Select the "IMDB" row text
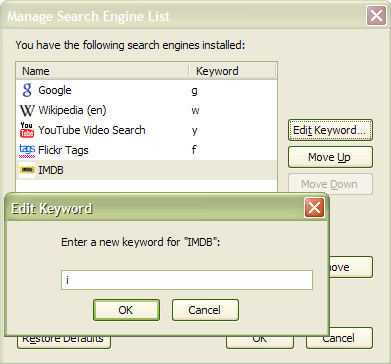 pyautogui.click(x=51, y=170)
